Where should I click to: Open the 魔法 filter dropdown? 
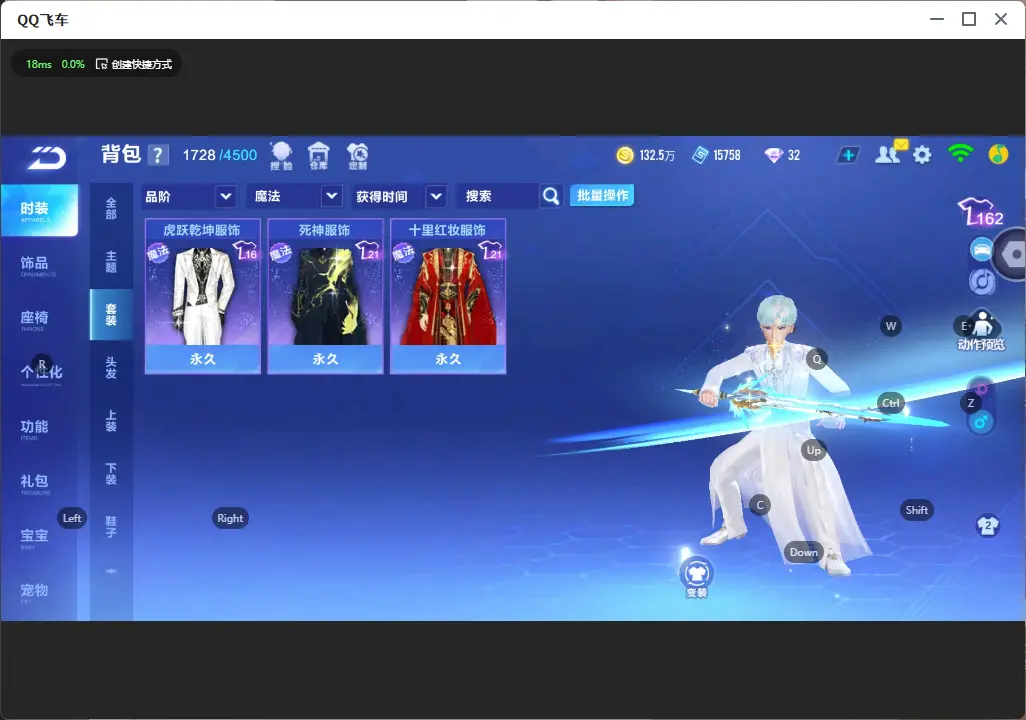(x=294, y=196)
